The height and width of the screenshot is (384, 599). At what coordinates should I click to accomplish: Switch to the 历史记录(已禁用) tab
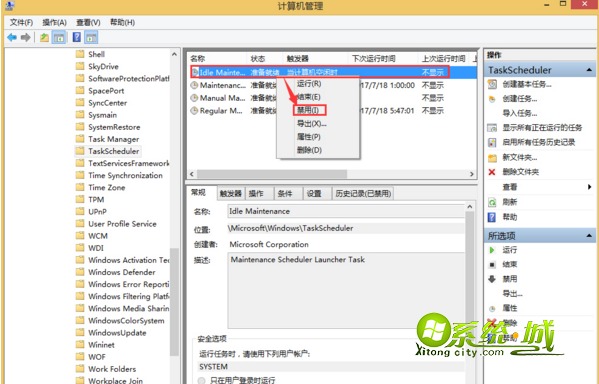click(x=363, y=194)
